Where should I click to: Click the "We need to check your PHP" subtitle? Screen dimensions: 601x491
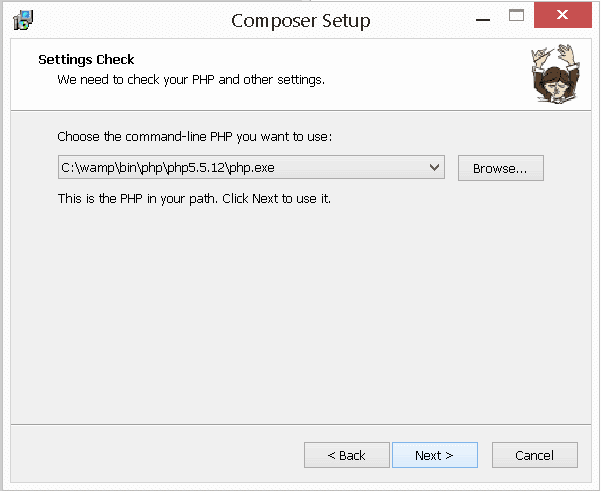[x=191, y=80]
